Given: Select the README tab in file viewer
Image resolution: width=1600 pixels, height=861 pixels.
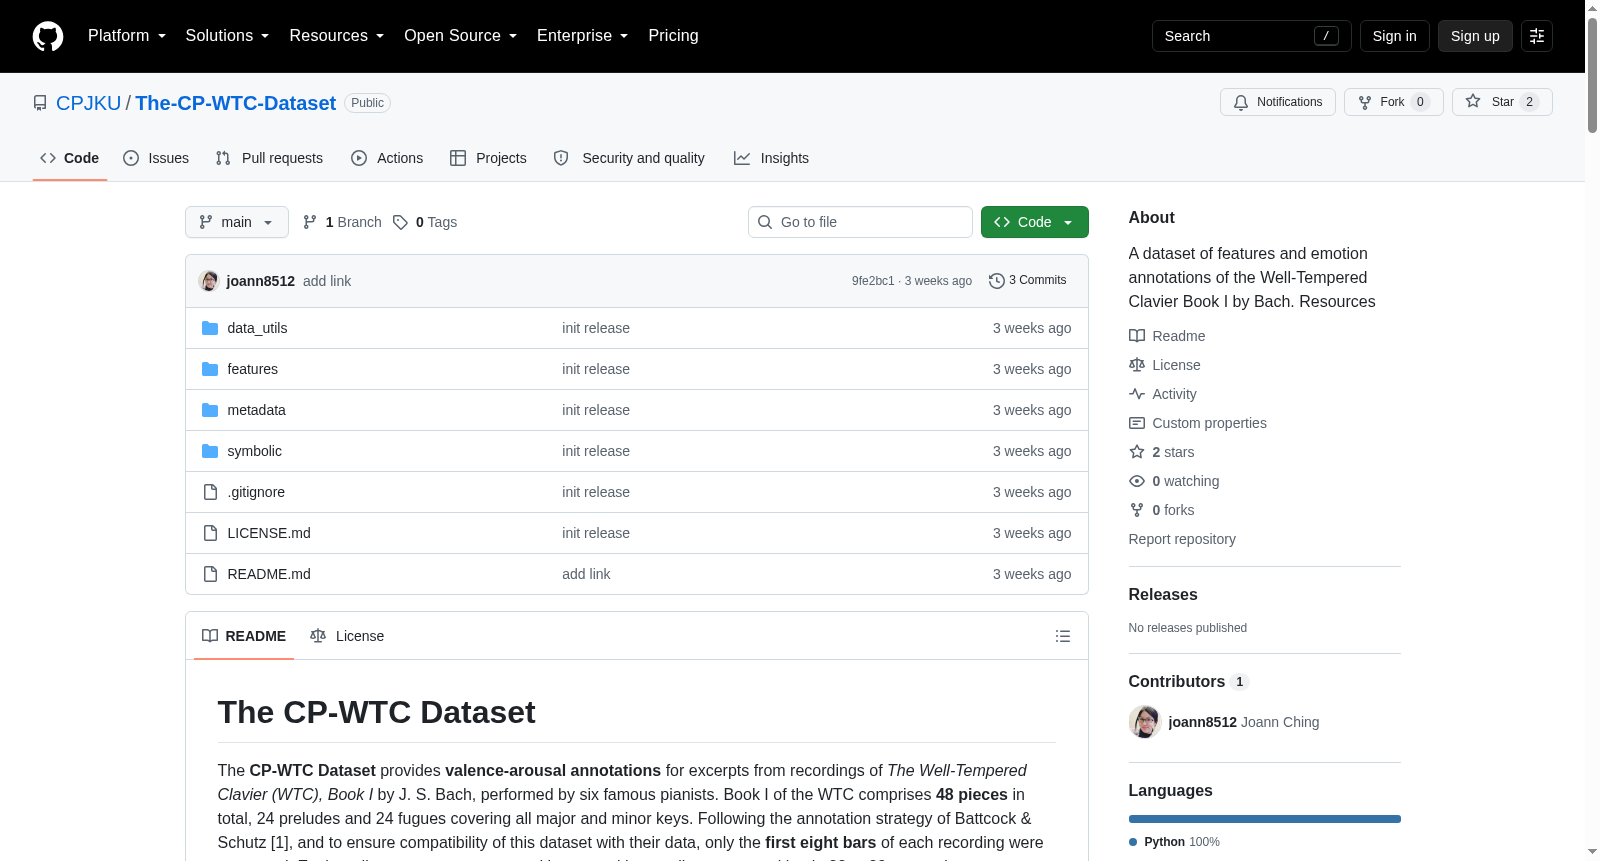Looking at the screenshot, I should pos(244,636).
